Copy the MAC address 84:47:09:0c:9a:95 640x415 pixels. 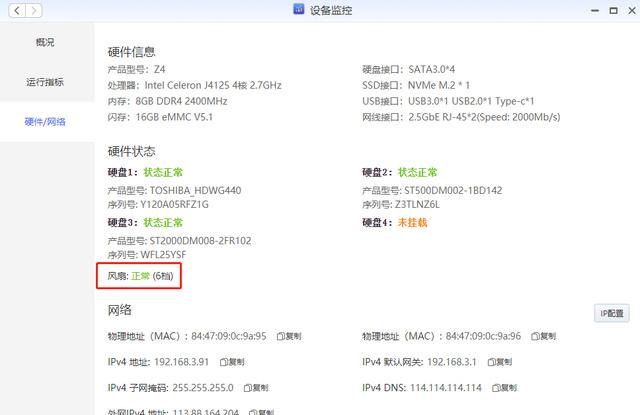click(x=289, y=336)
